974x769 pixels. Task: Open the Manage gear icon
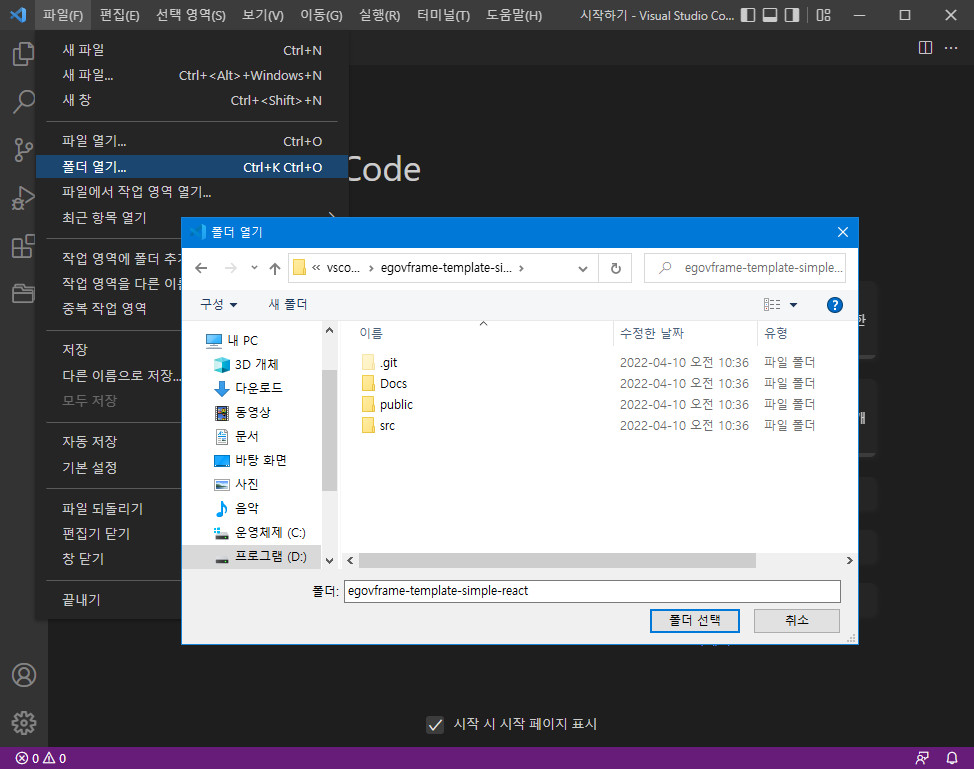[x=24, y=722]
